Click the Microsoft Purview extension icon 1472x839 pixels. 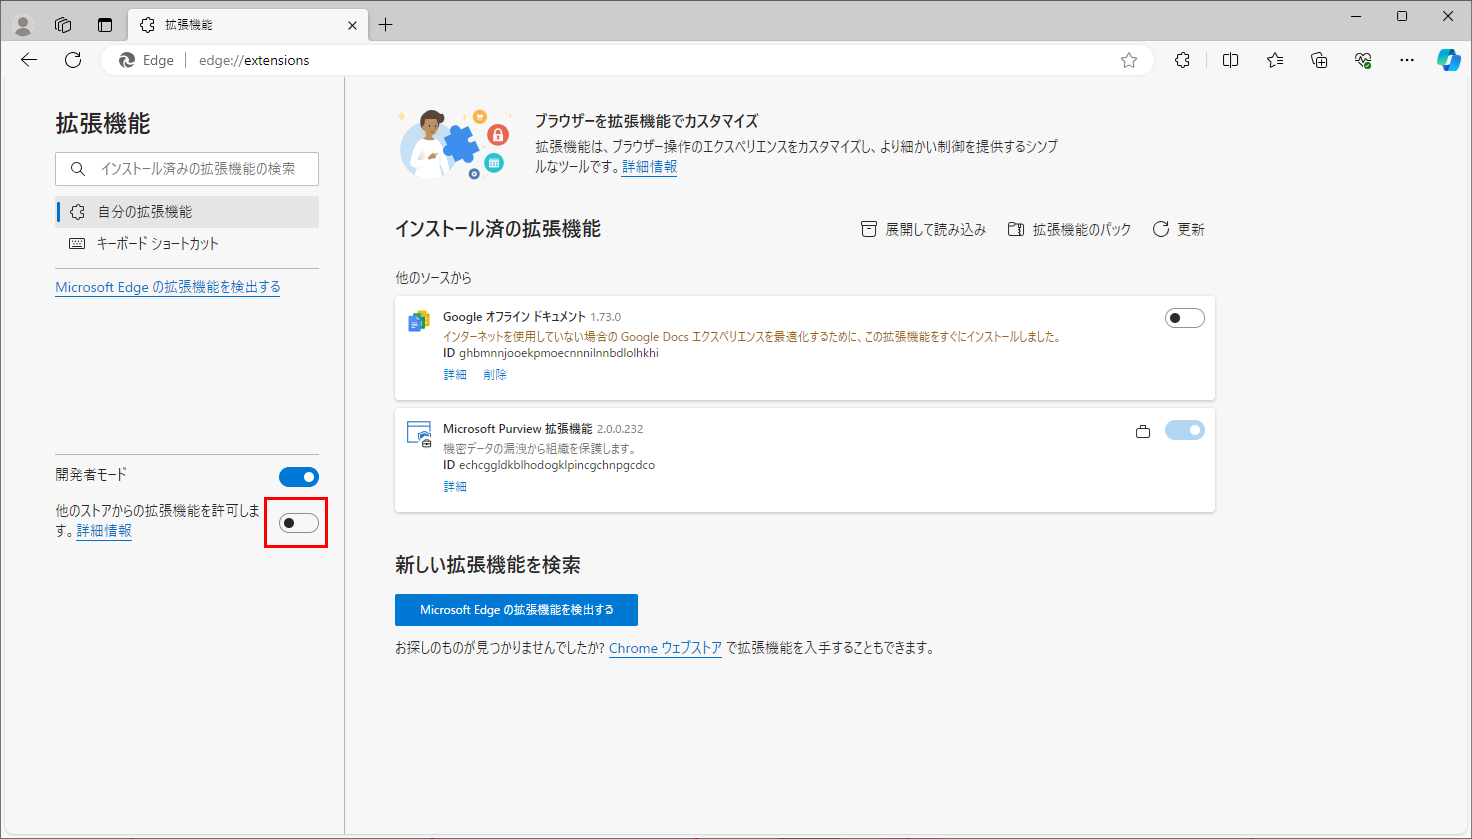coord(419,432)
